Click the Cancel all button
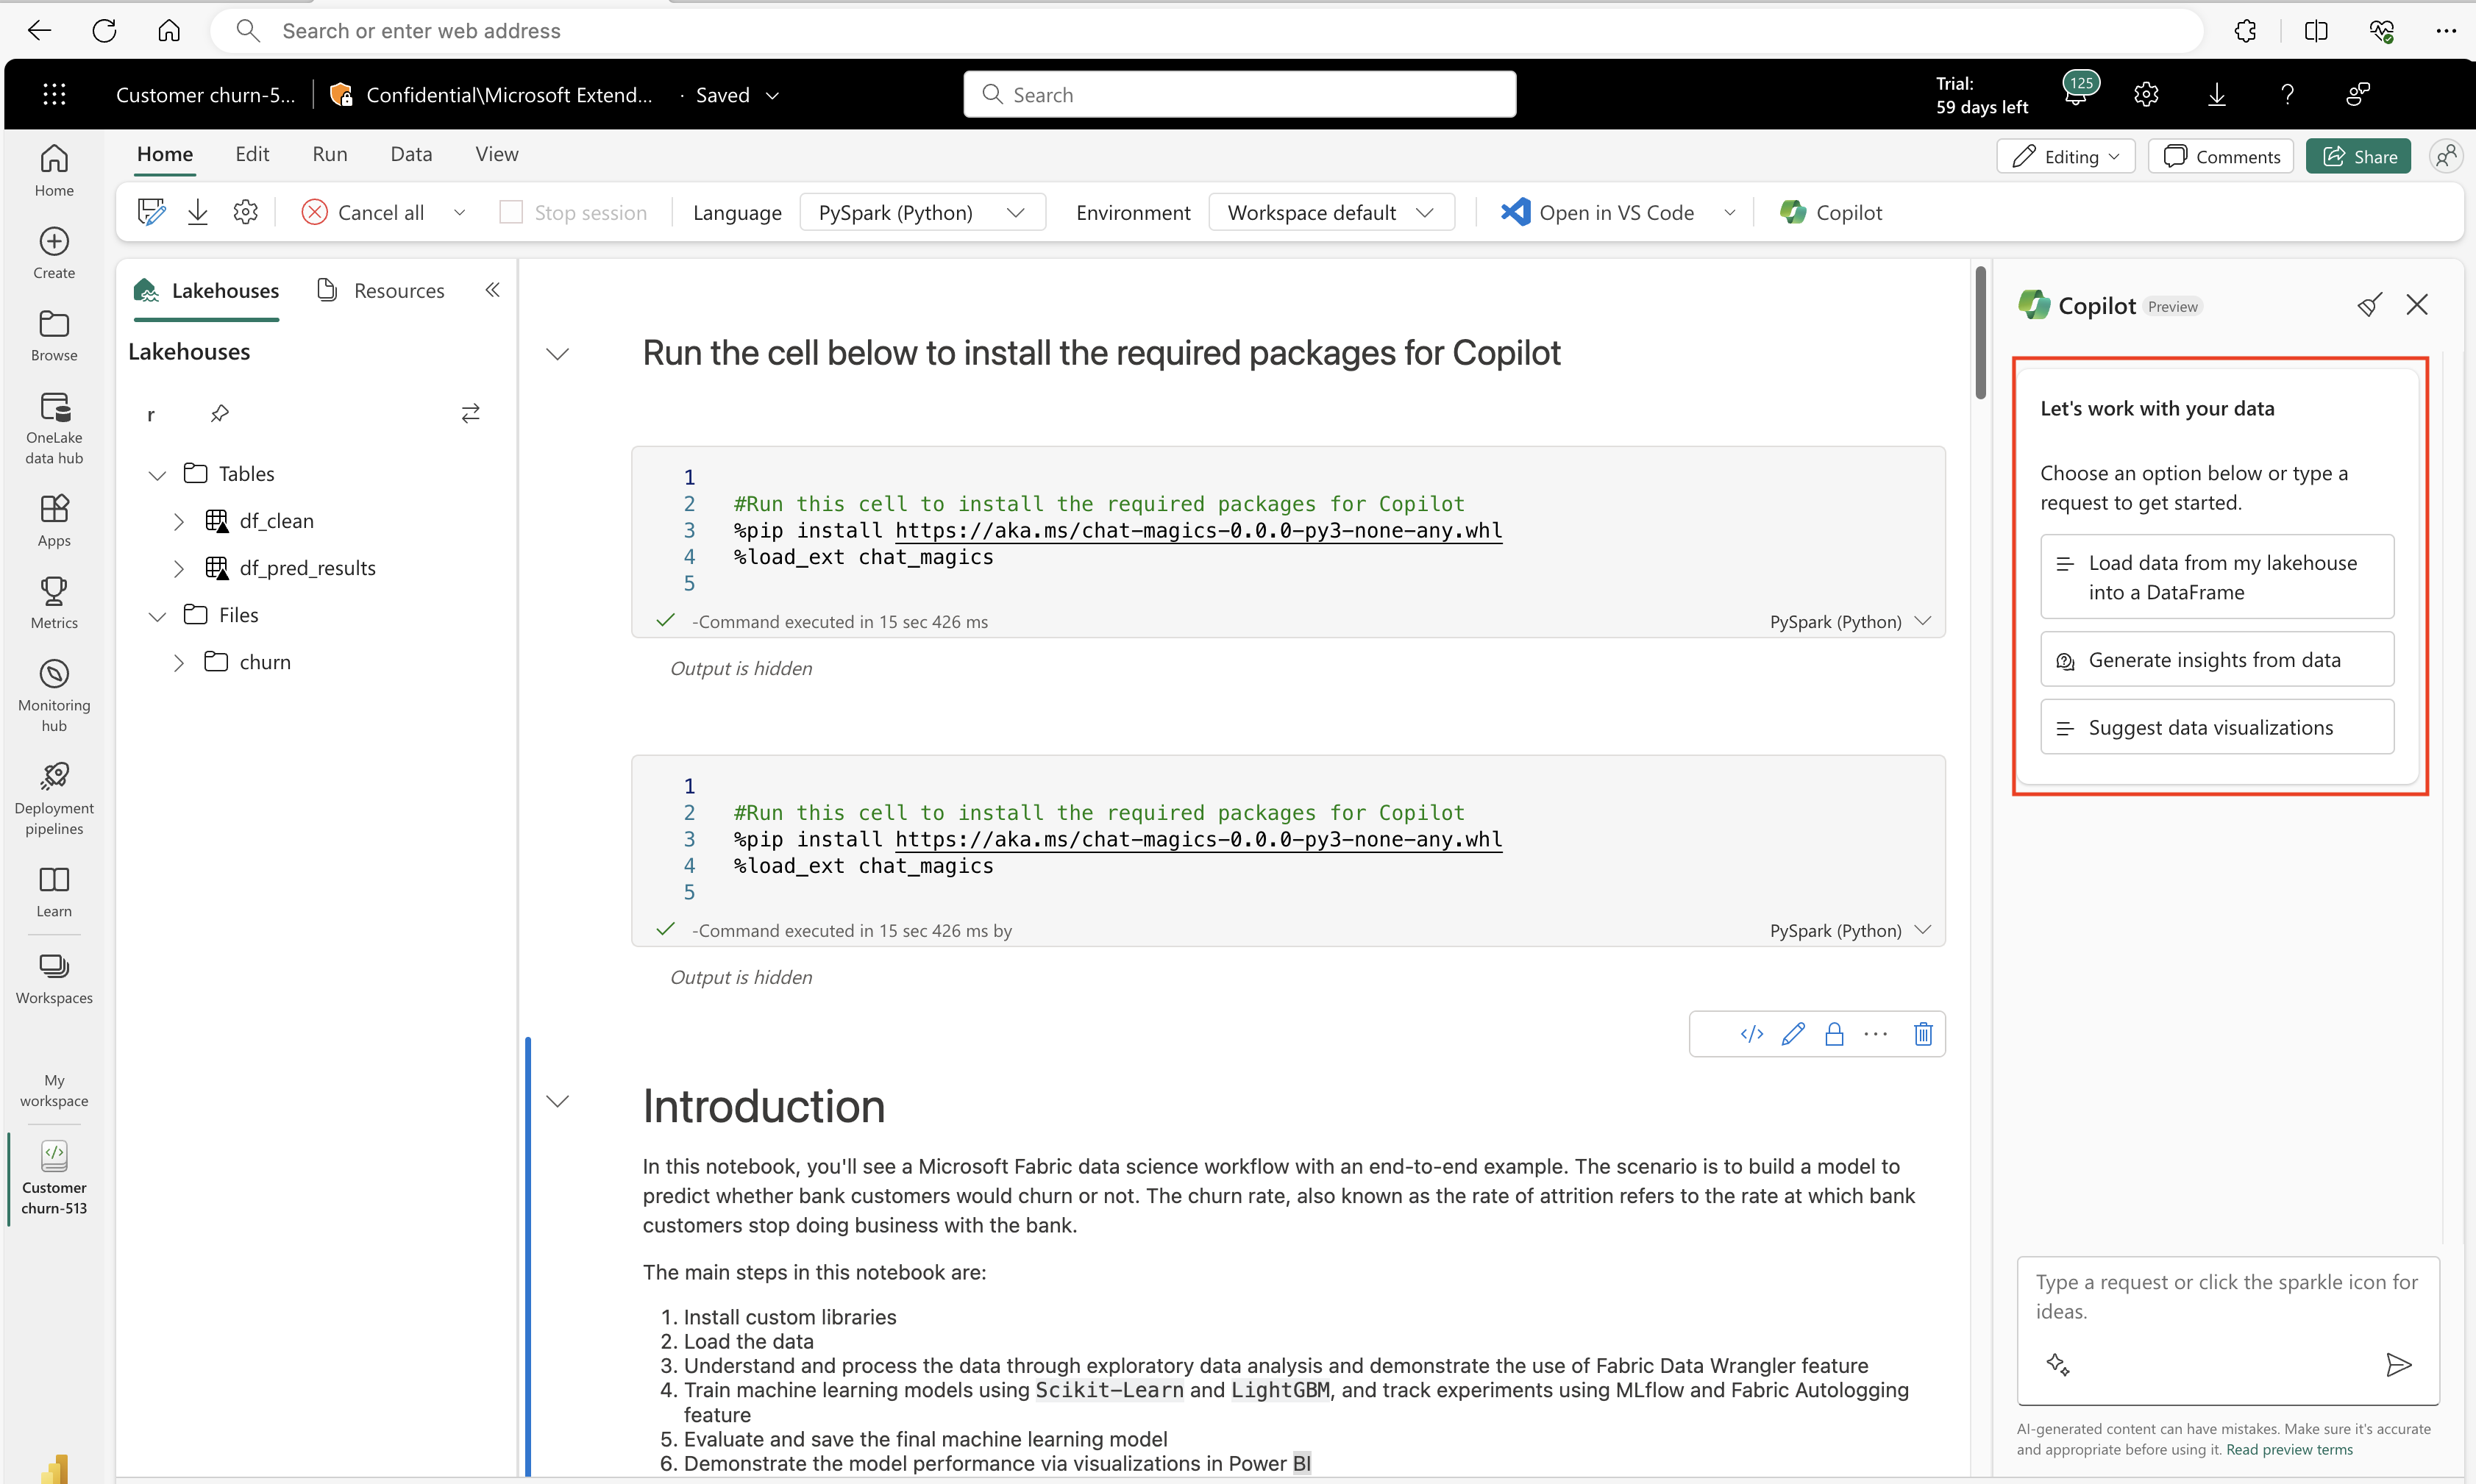This screenshot has width=2476, height=1484. pos(363,212)
